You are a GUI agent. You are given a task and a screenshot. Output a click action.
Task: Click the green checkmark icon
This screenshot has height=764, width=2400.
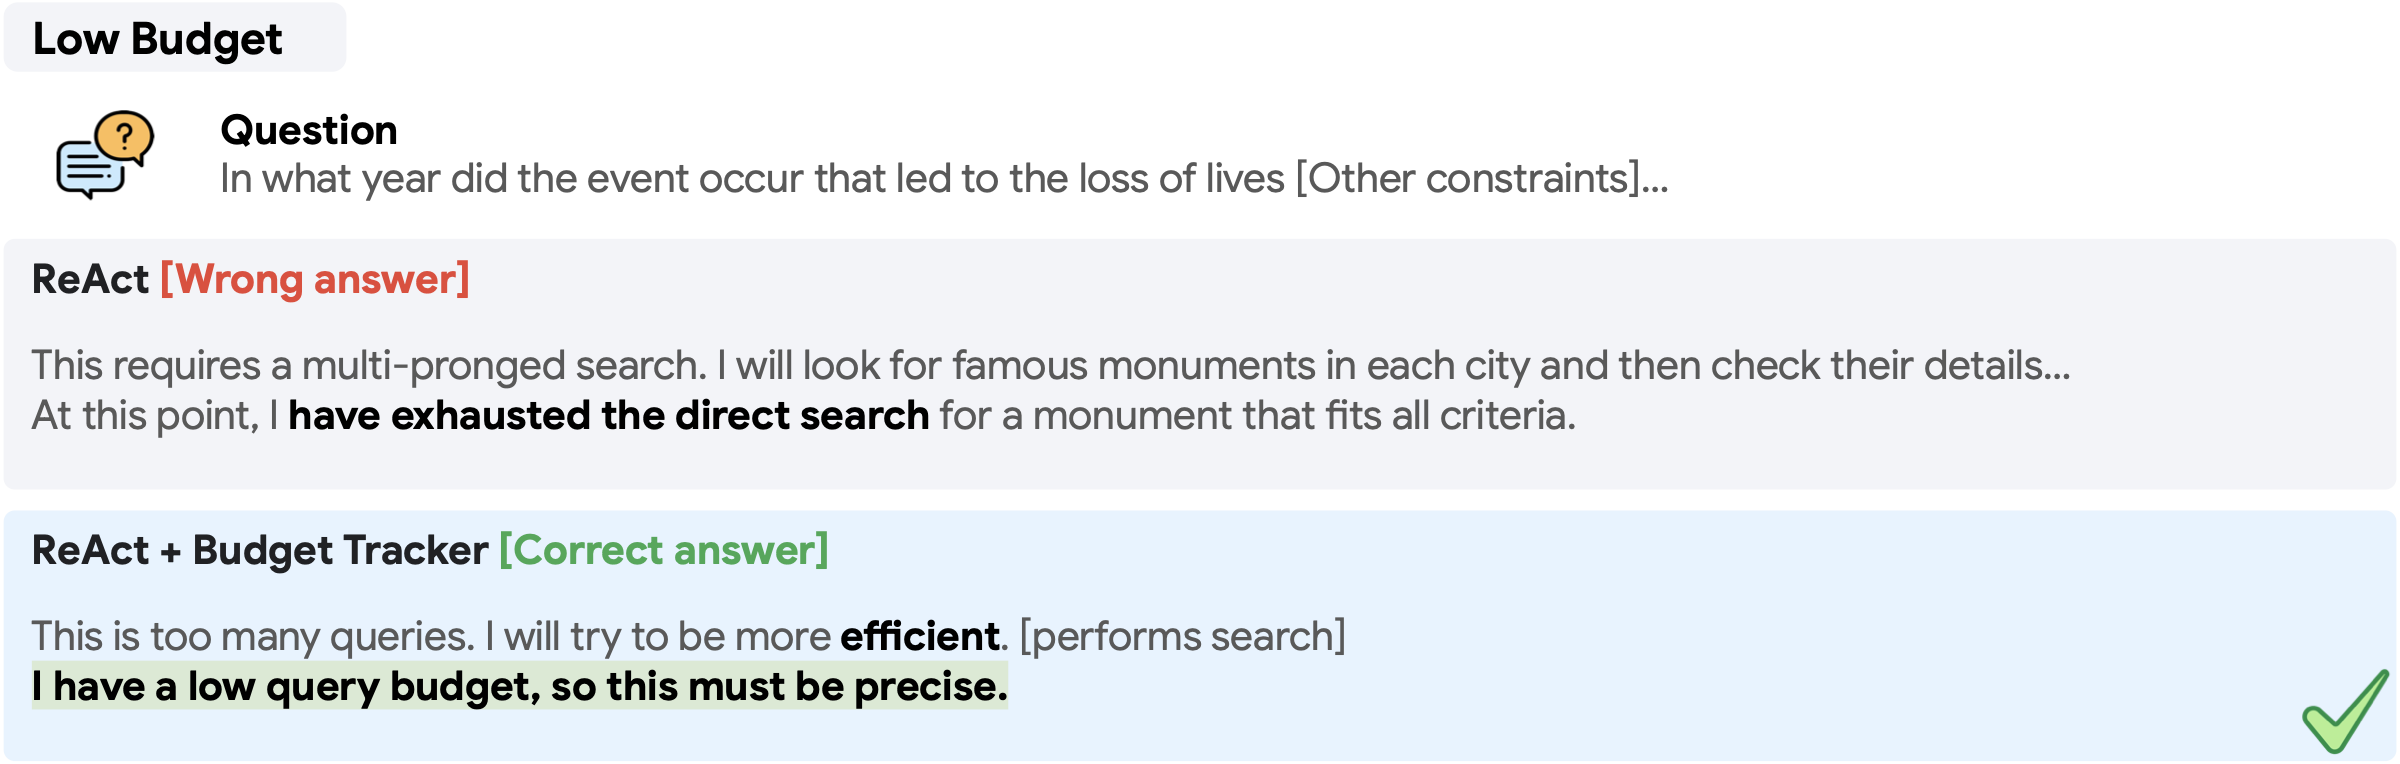pos(2344,712)
